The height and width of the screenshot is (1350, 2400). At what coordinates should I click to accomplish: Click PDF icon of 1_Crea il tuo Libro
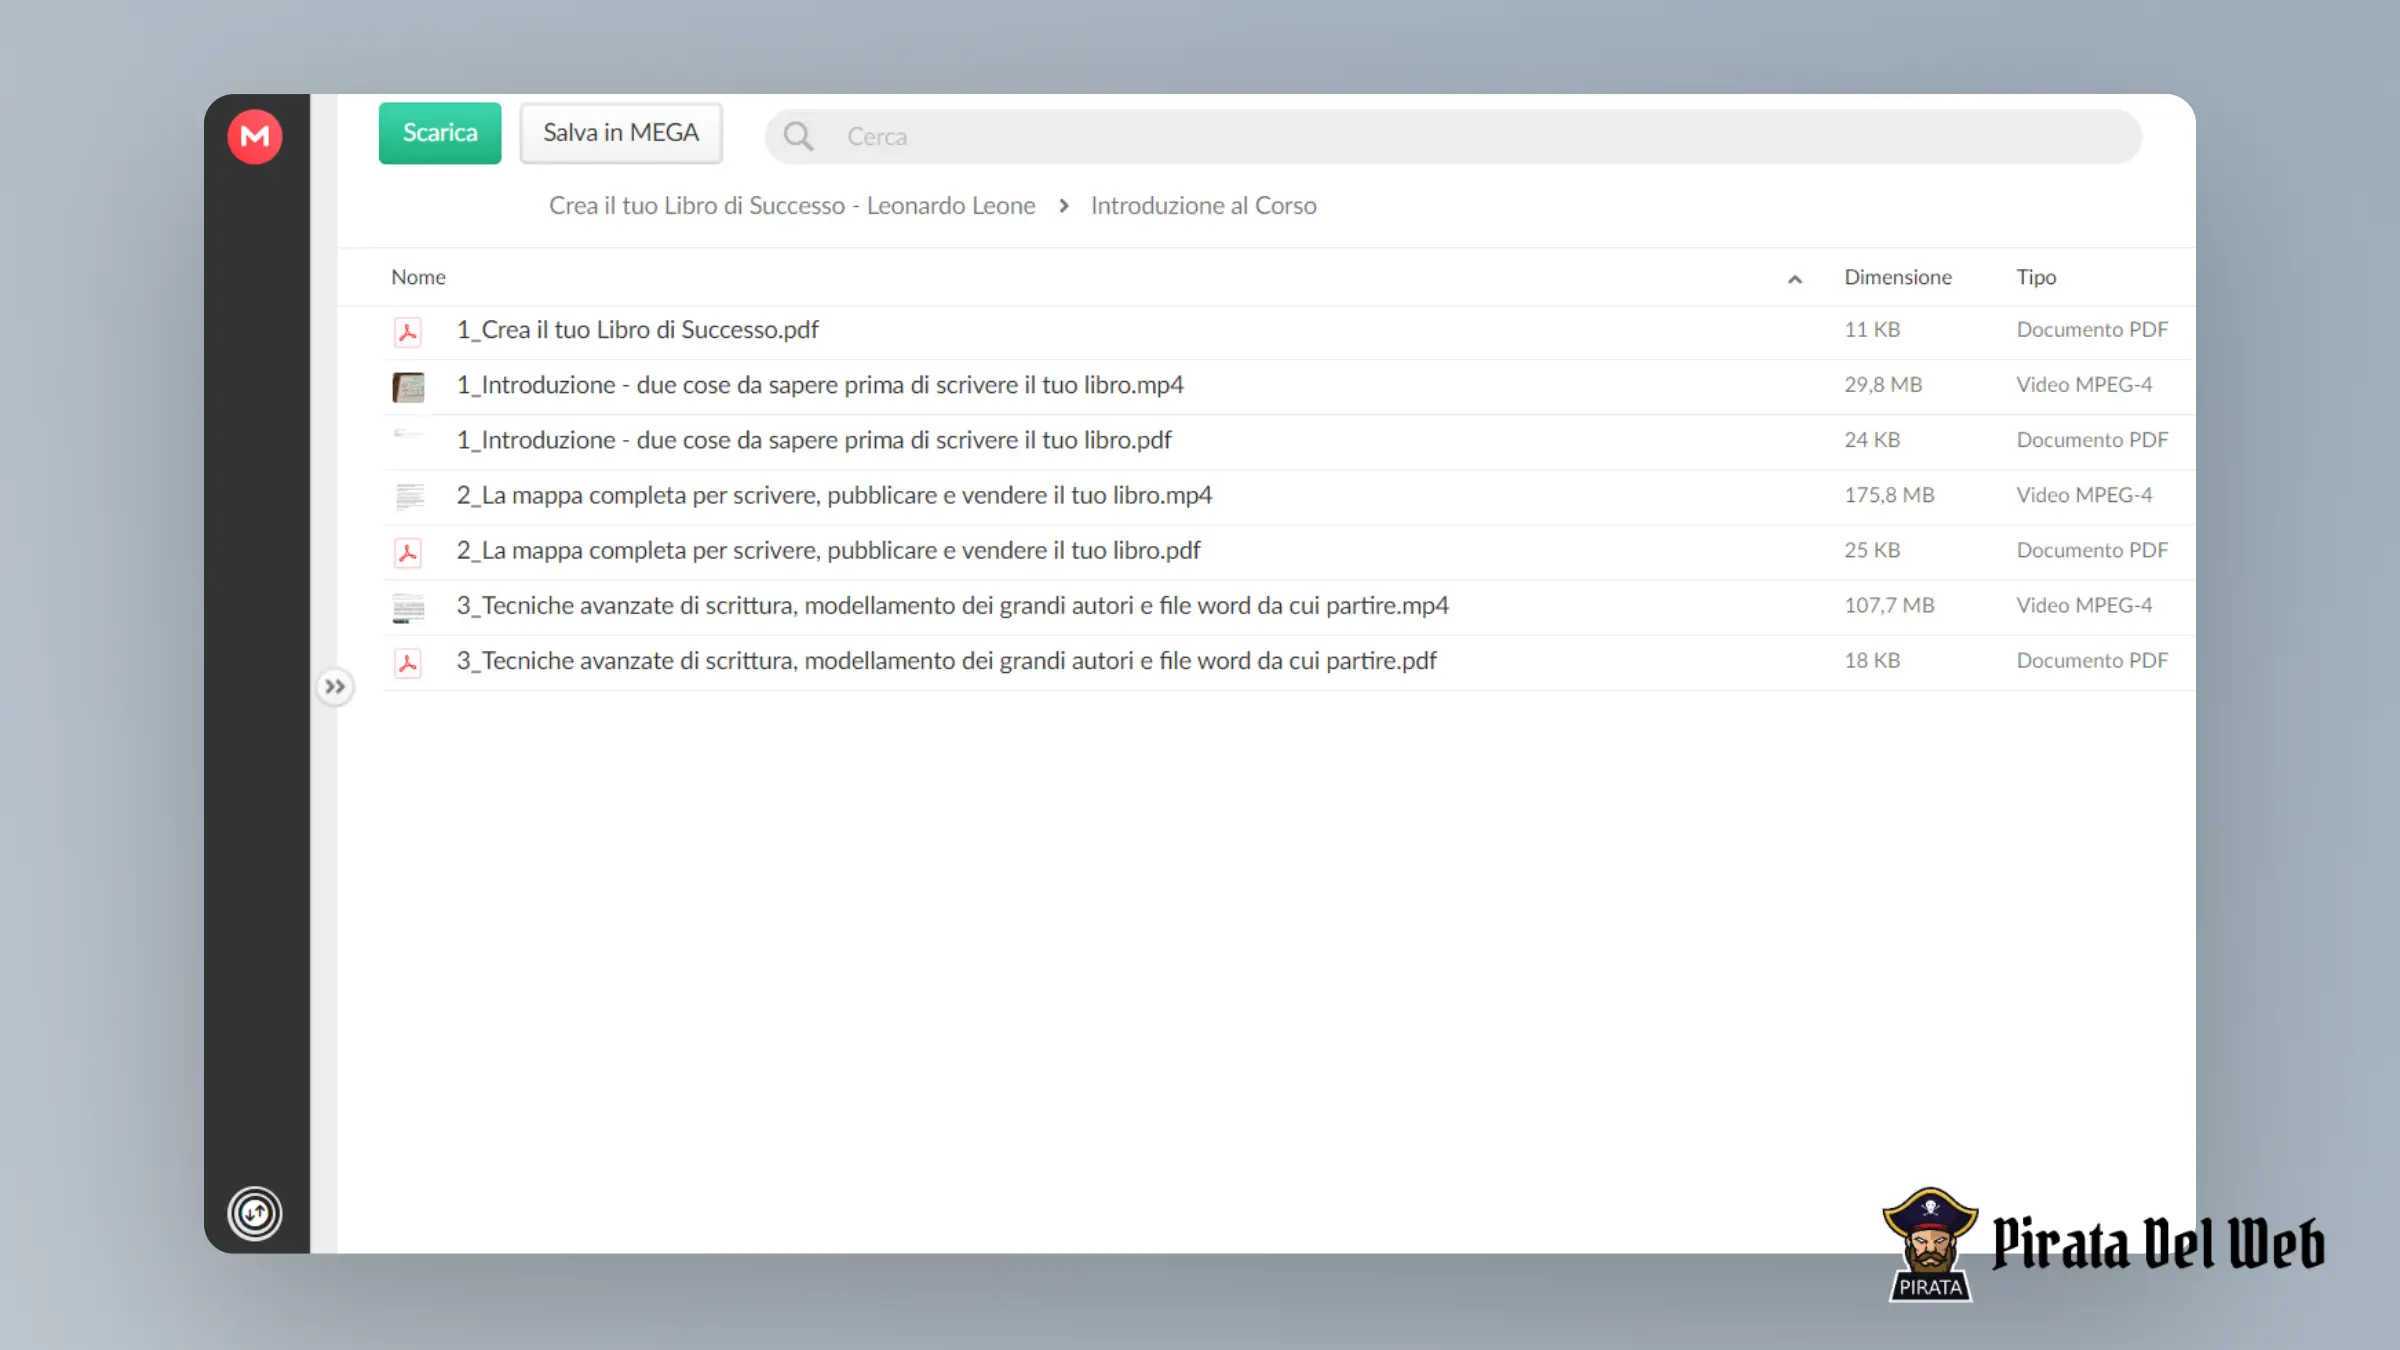pos(408,332)
